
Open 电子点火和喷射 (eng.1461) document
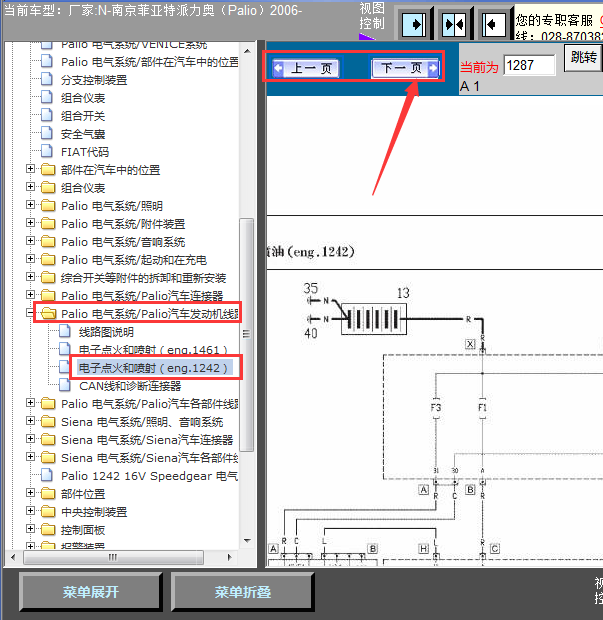tap(153, 350)
